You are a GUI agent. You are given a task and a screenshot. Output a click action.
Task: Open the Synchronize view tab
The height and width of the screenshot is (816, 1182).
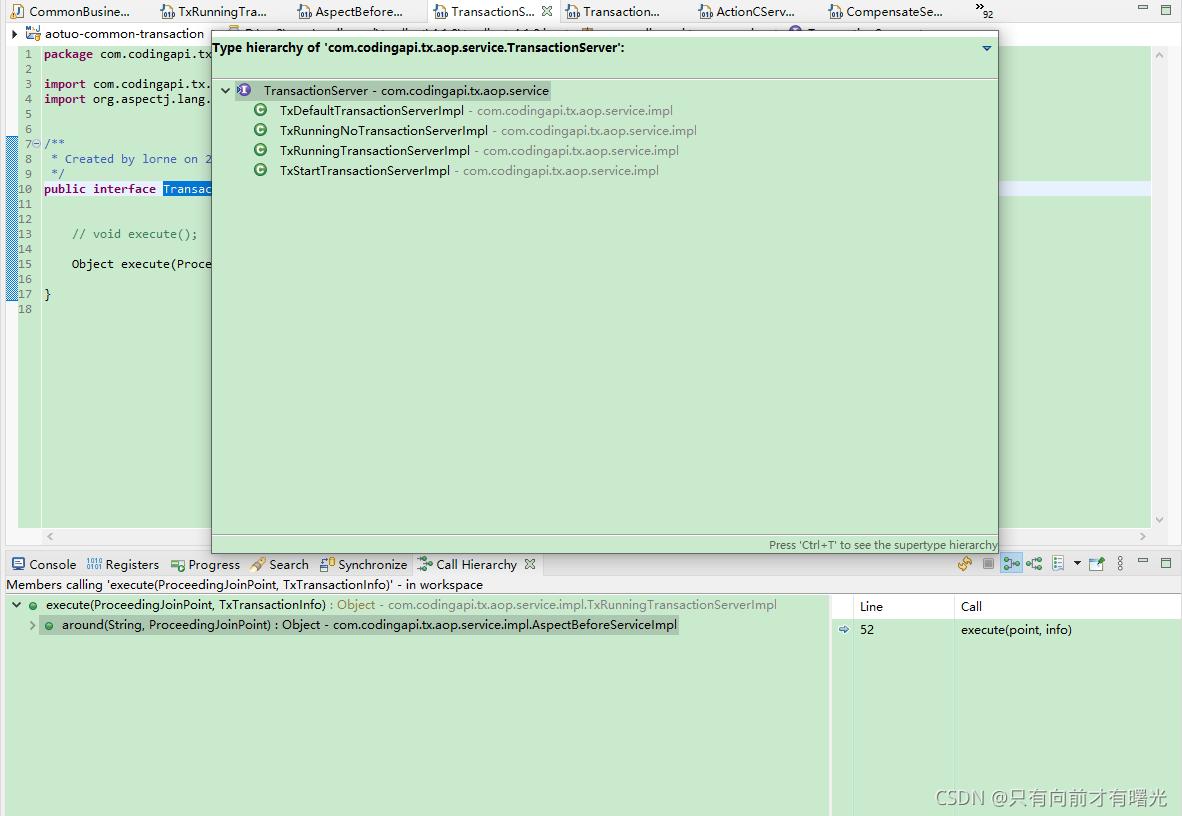(x=363, y=564)
